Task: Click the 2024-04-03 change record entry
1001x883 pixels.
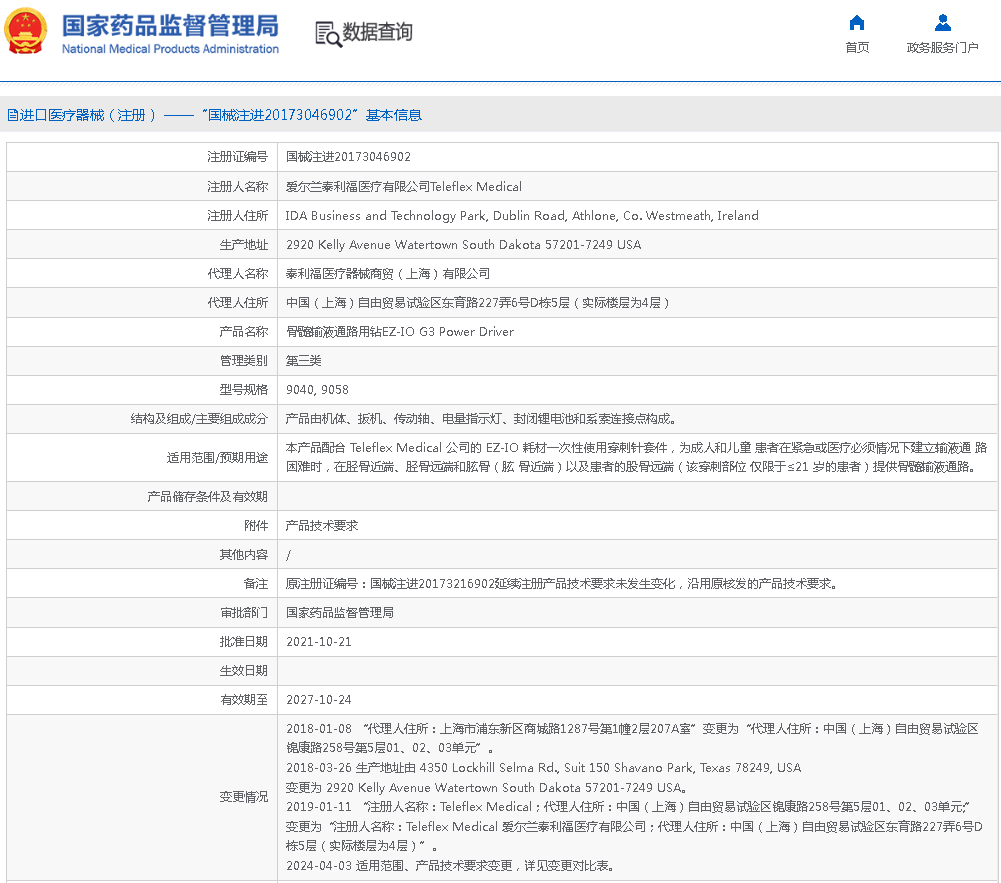Action: point(450,865)
